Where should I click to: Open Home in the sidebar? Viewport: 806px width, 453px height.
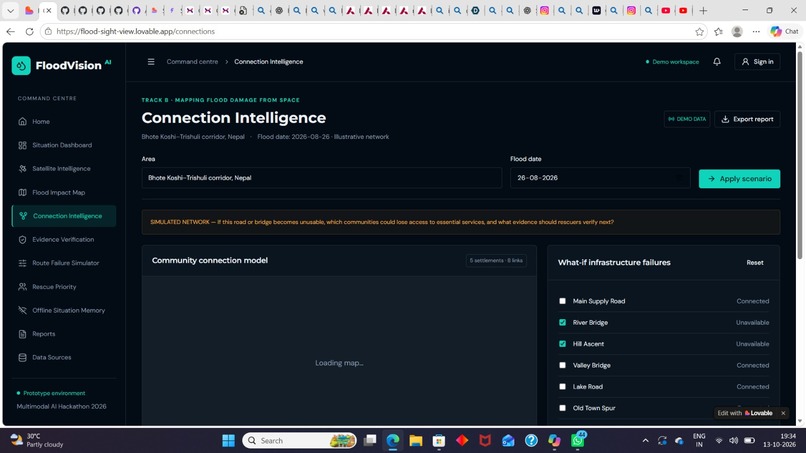coord(64,121)
